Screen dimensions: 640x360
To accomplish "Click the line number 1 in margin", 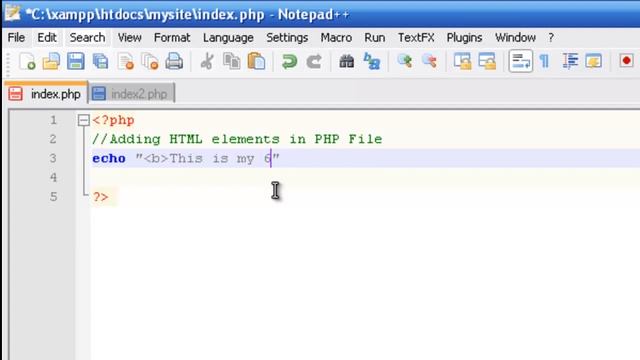I will pyautogui.click(x=53, y=120).
